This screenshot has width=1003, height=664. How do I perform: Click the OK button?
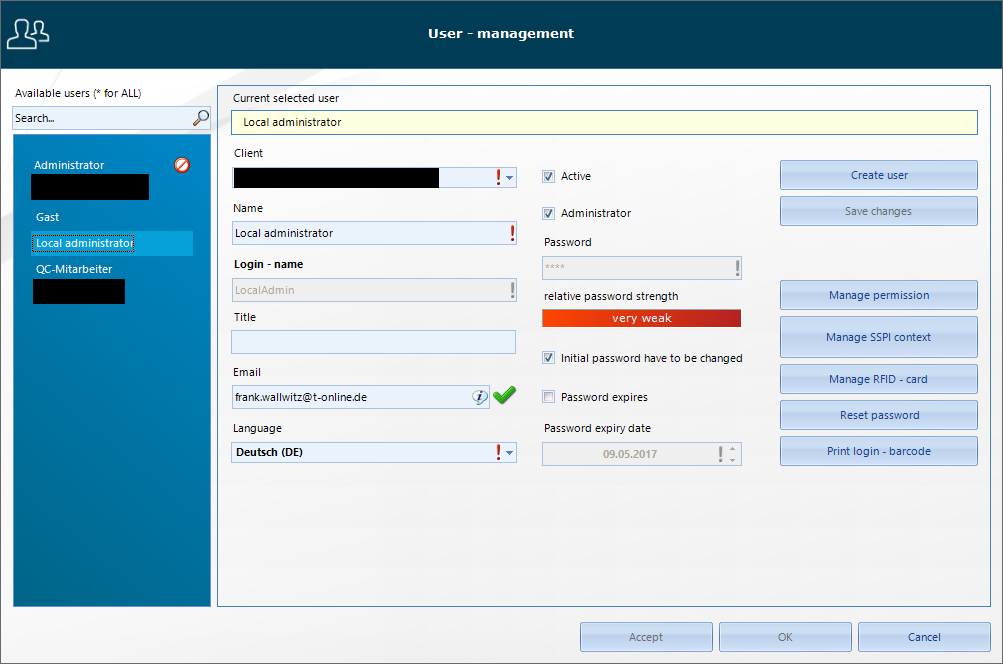coord(785,637)
